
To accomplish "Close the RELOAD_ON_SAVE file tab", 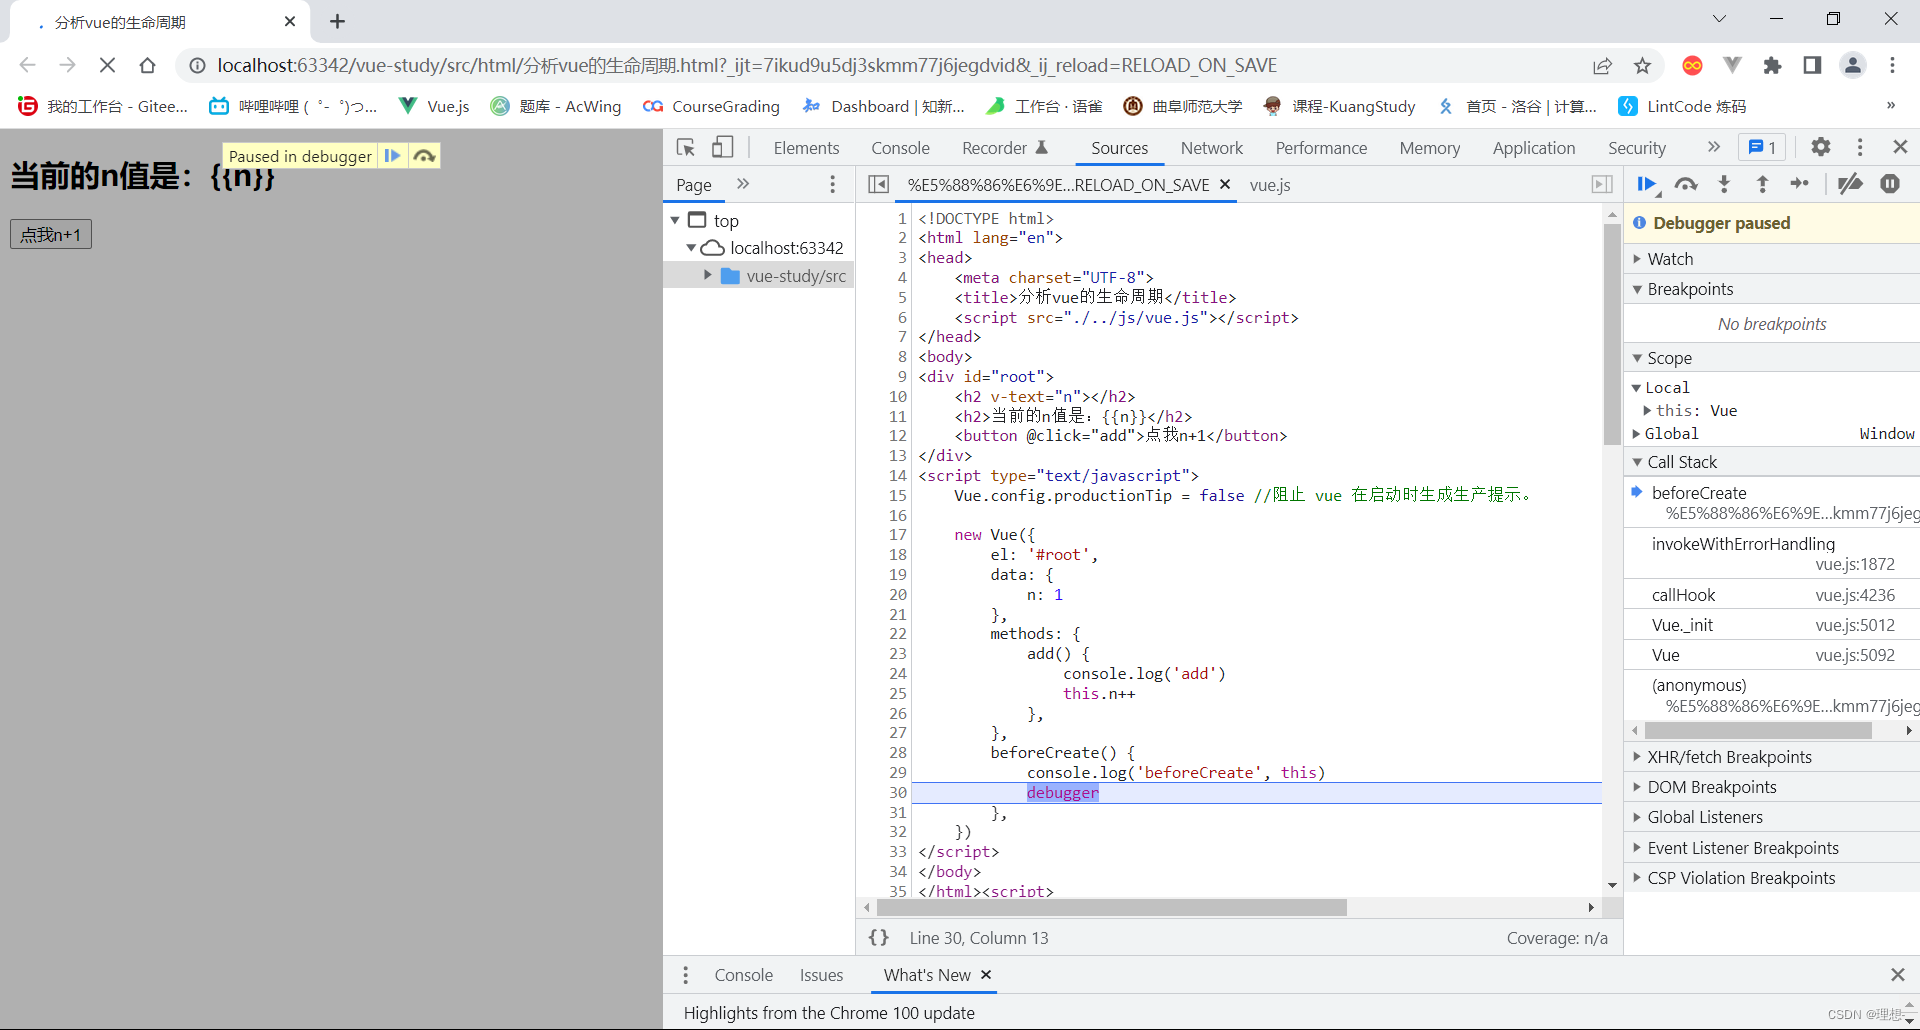I will 1225,185.
